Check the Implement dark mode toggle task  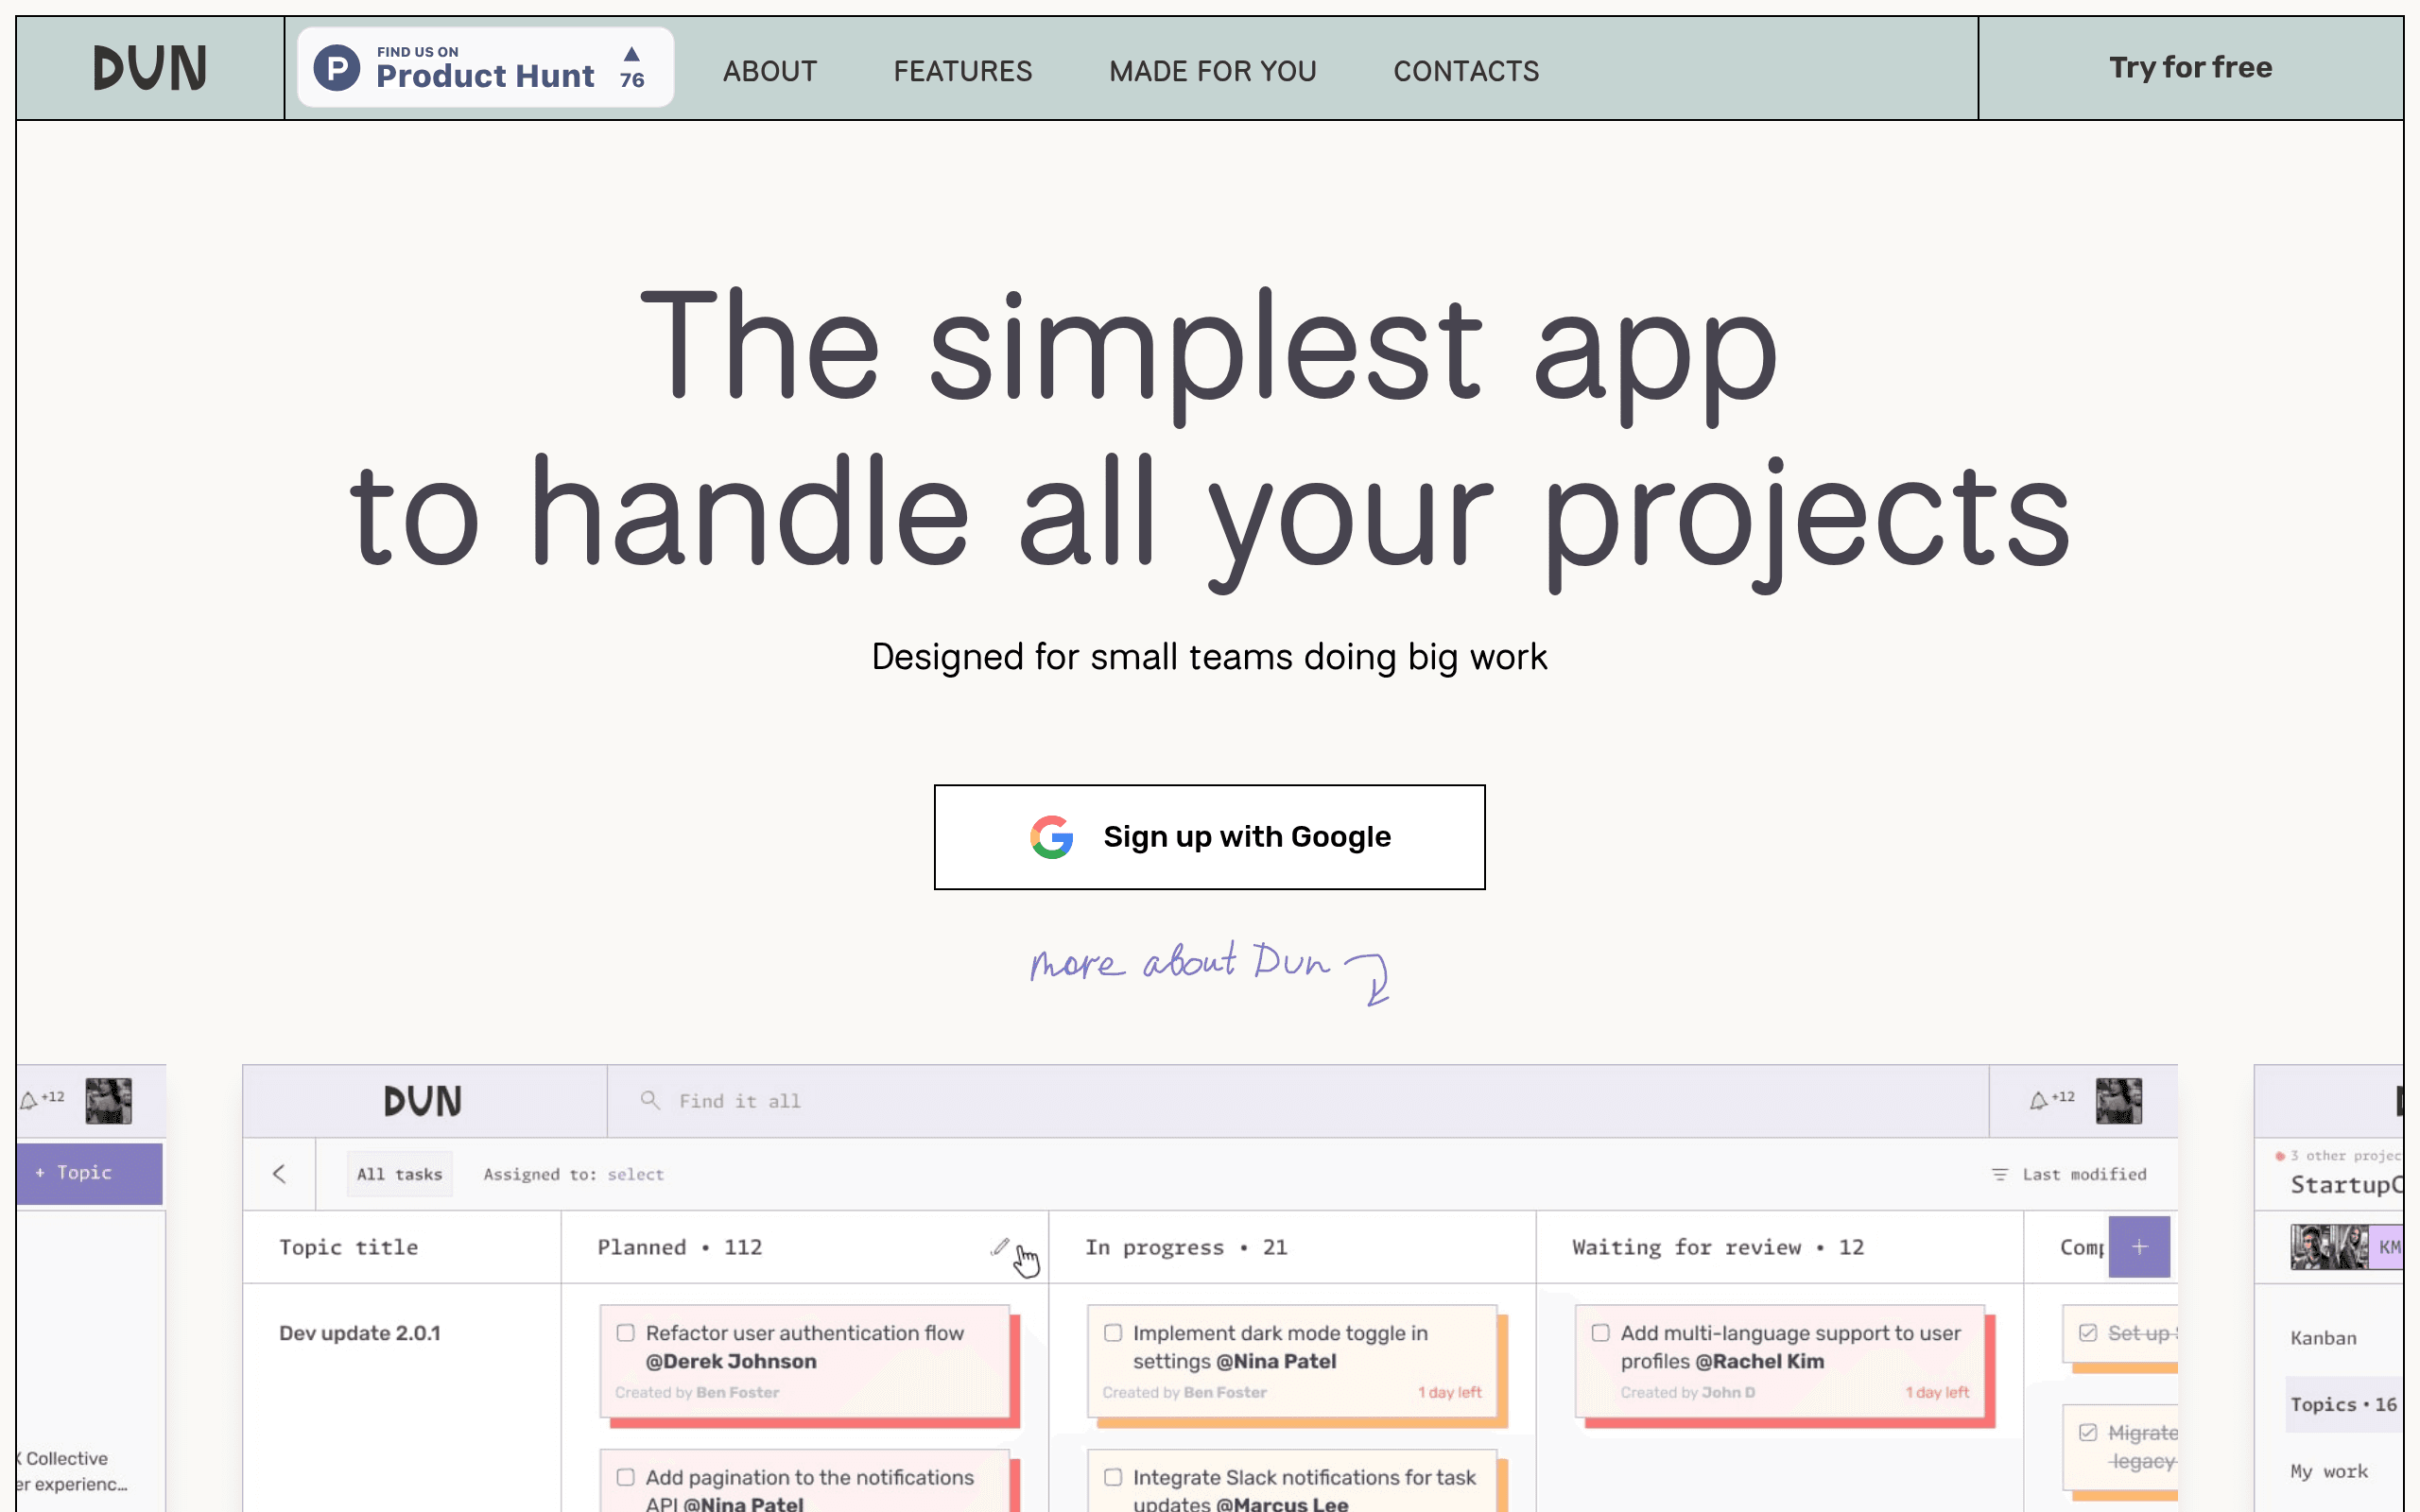1112,1333
